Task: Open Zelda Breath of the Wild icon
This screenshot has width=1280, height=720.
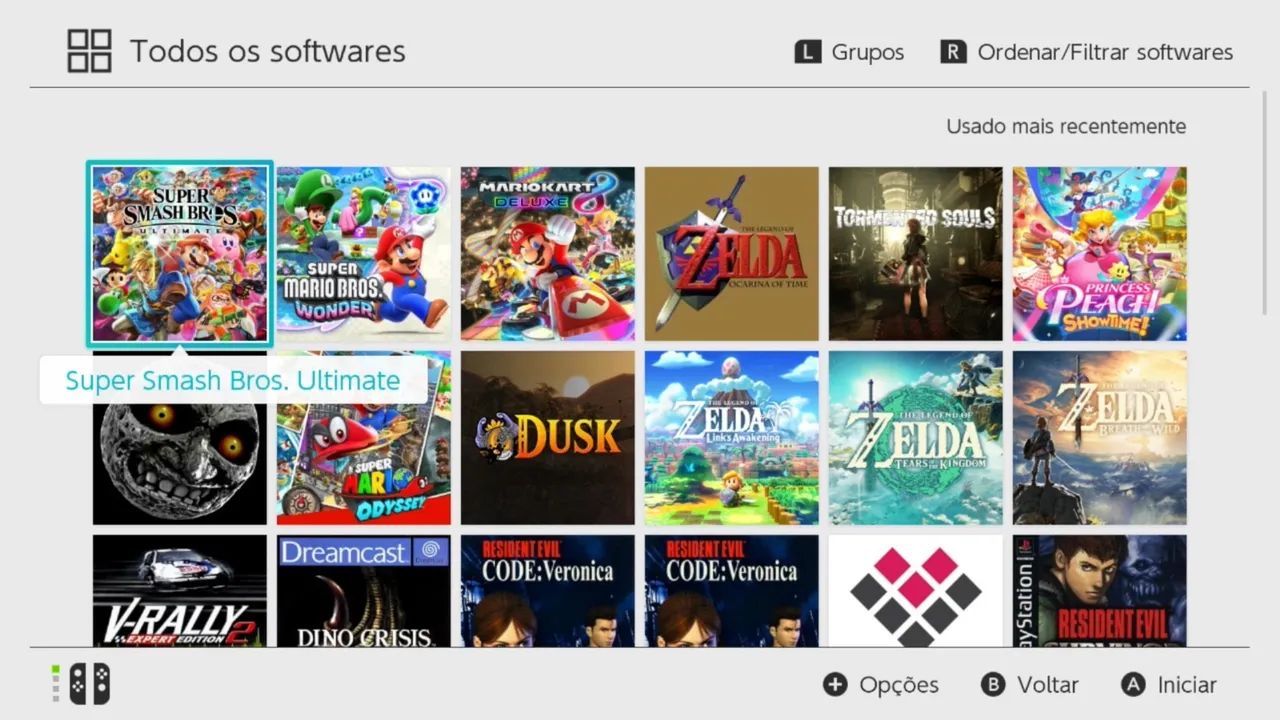Action: [1100, 438]
